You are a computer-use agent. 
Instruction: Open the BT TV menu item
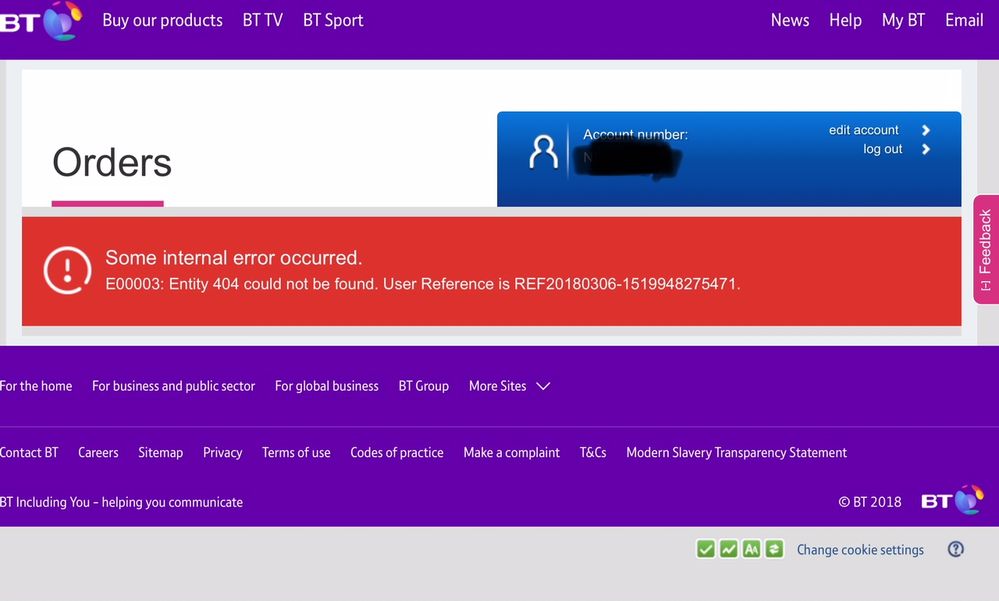(262, 21)
